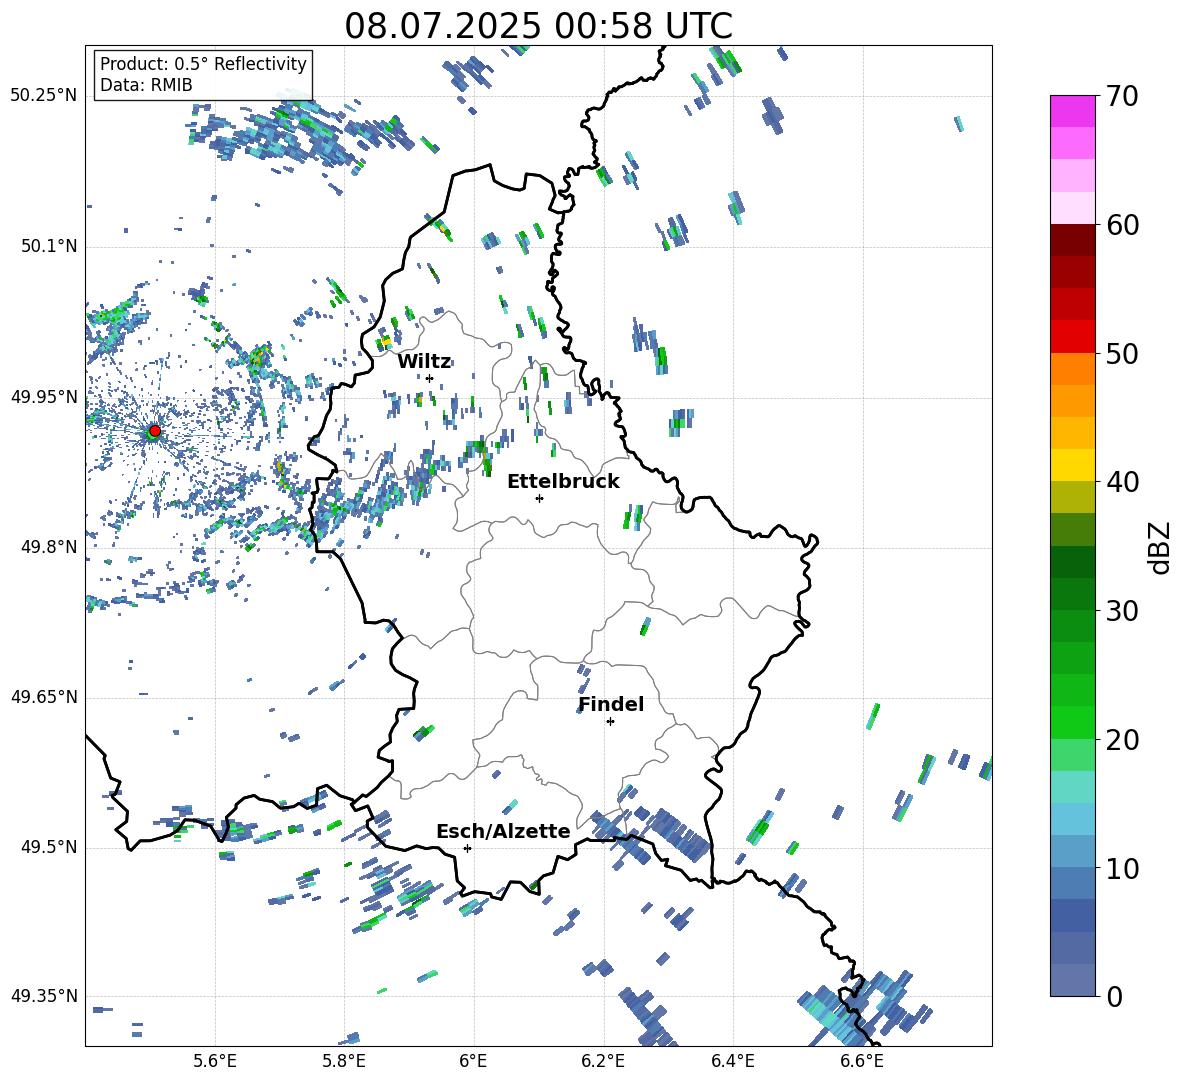Select the Wiltz city label
Image resolution: width=1184 pixels, height=1081 pixels.
[424, 361]
